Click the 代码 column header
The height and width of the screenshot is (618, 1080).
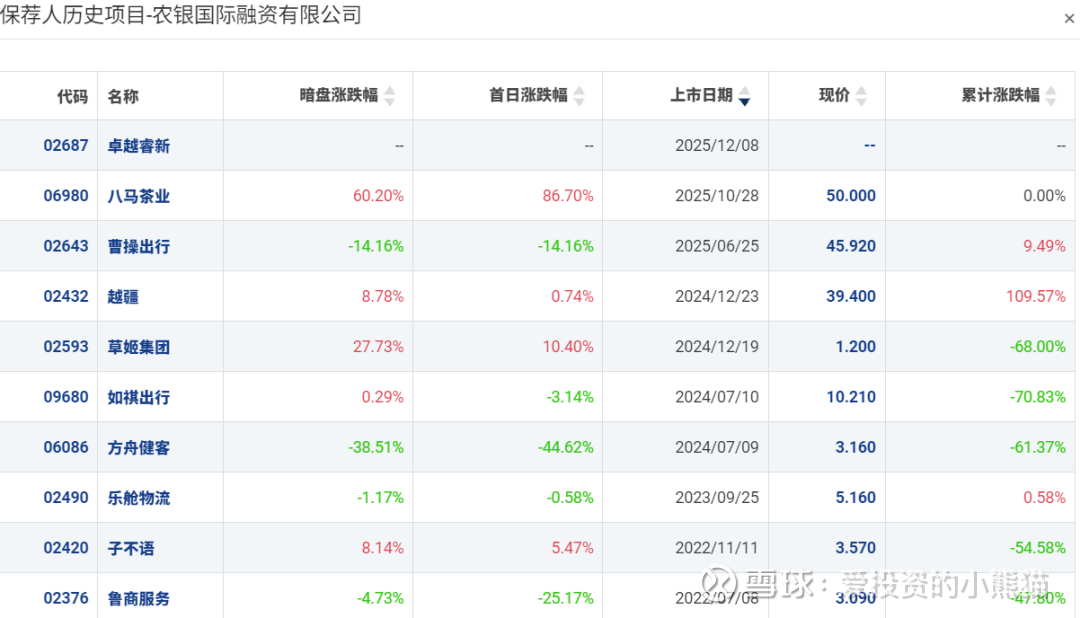(72, 96)
